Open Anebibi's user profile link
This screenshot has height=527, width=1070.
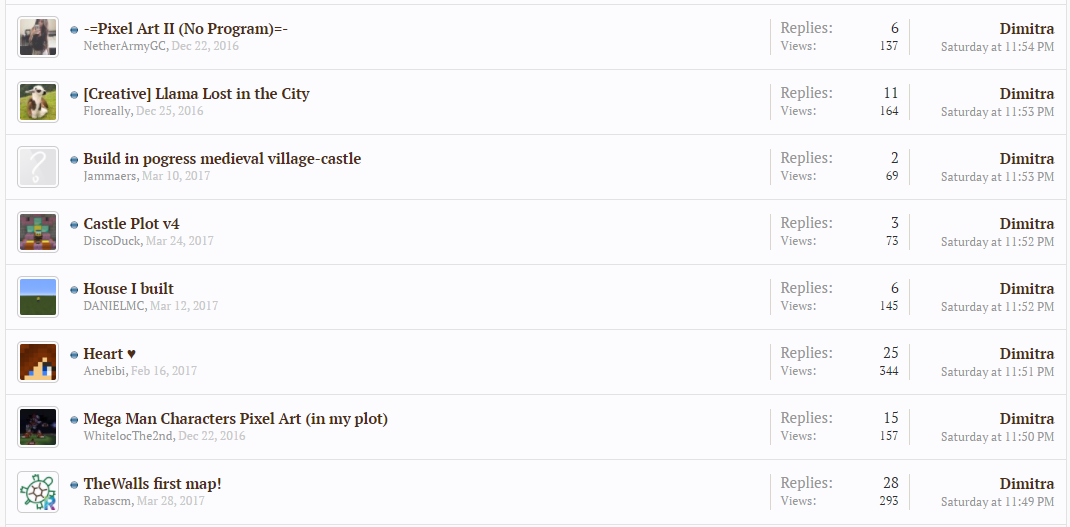(104, 371)
